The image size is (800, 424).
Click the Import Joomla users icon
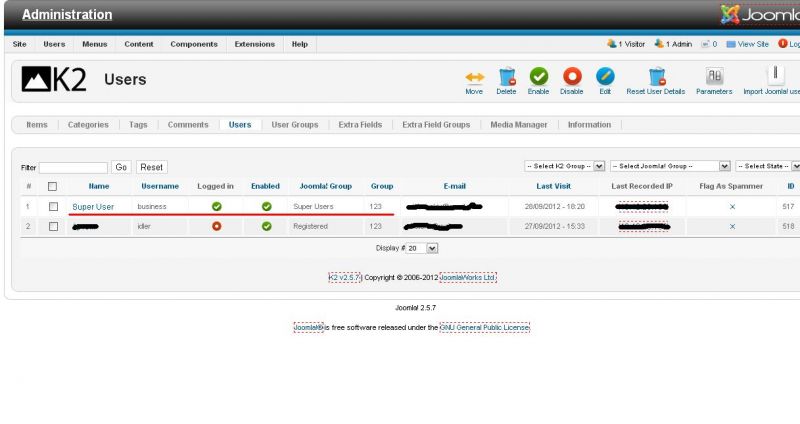coord(775,76)
